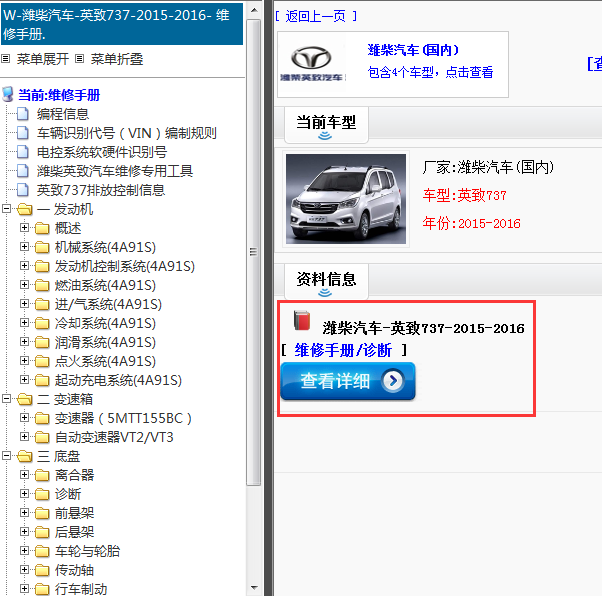Select the 当前车型 tab
The height and width of the screenshot is (596, 602).
click(x=326, y=125)
